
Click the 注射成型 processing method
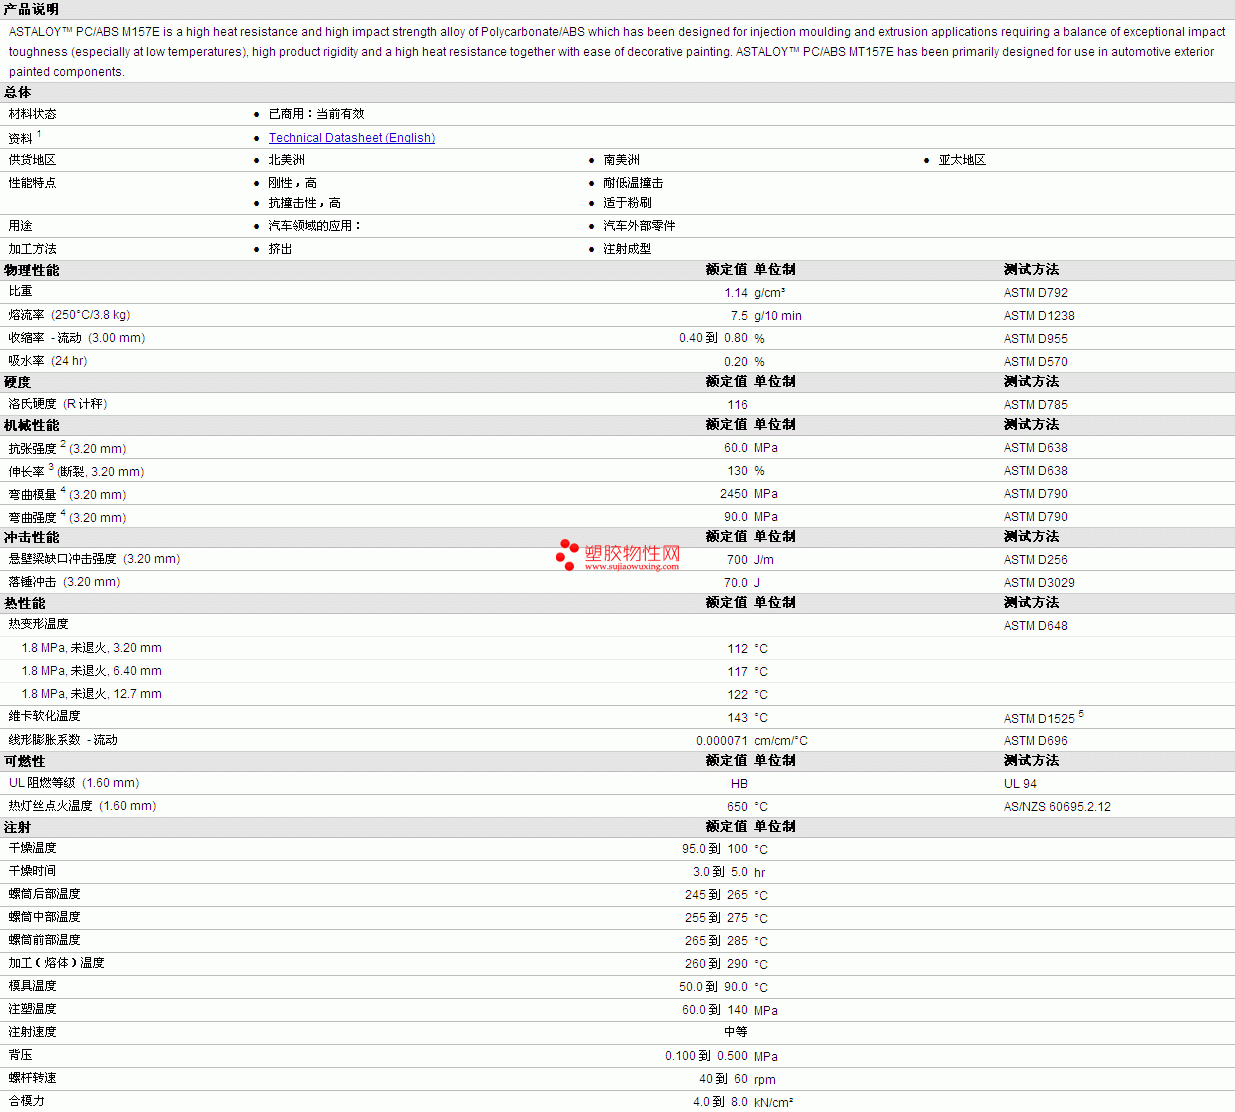pos(627,249)
